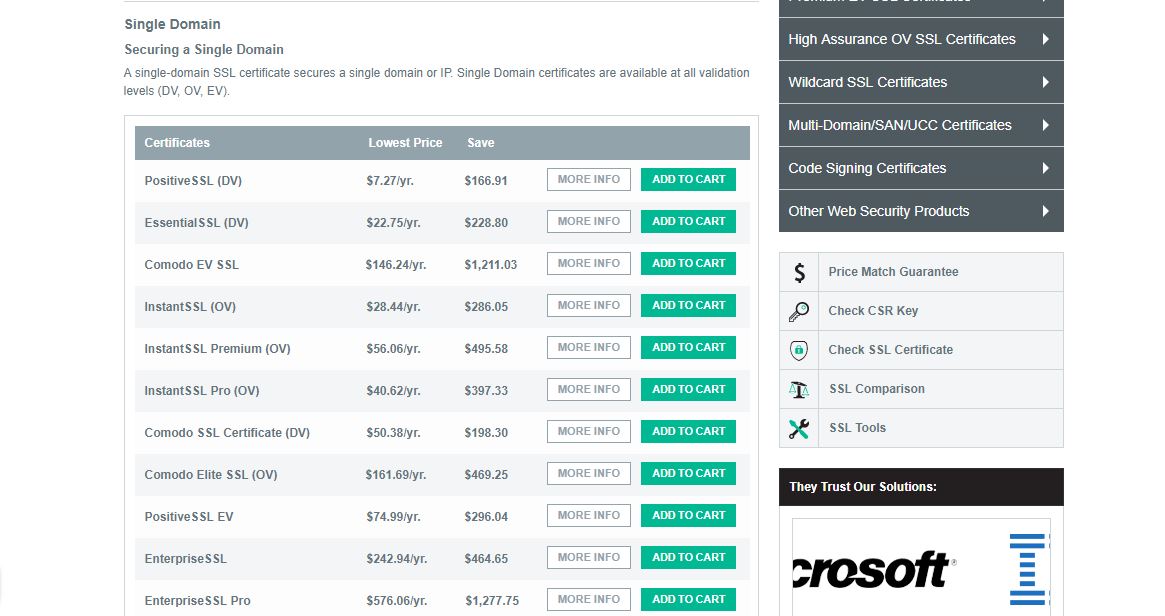
Task: View more info for InstantSSL Pro (OV)
Action: point(588,389)
